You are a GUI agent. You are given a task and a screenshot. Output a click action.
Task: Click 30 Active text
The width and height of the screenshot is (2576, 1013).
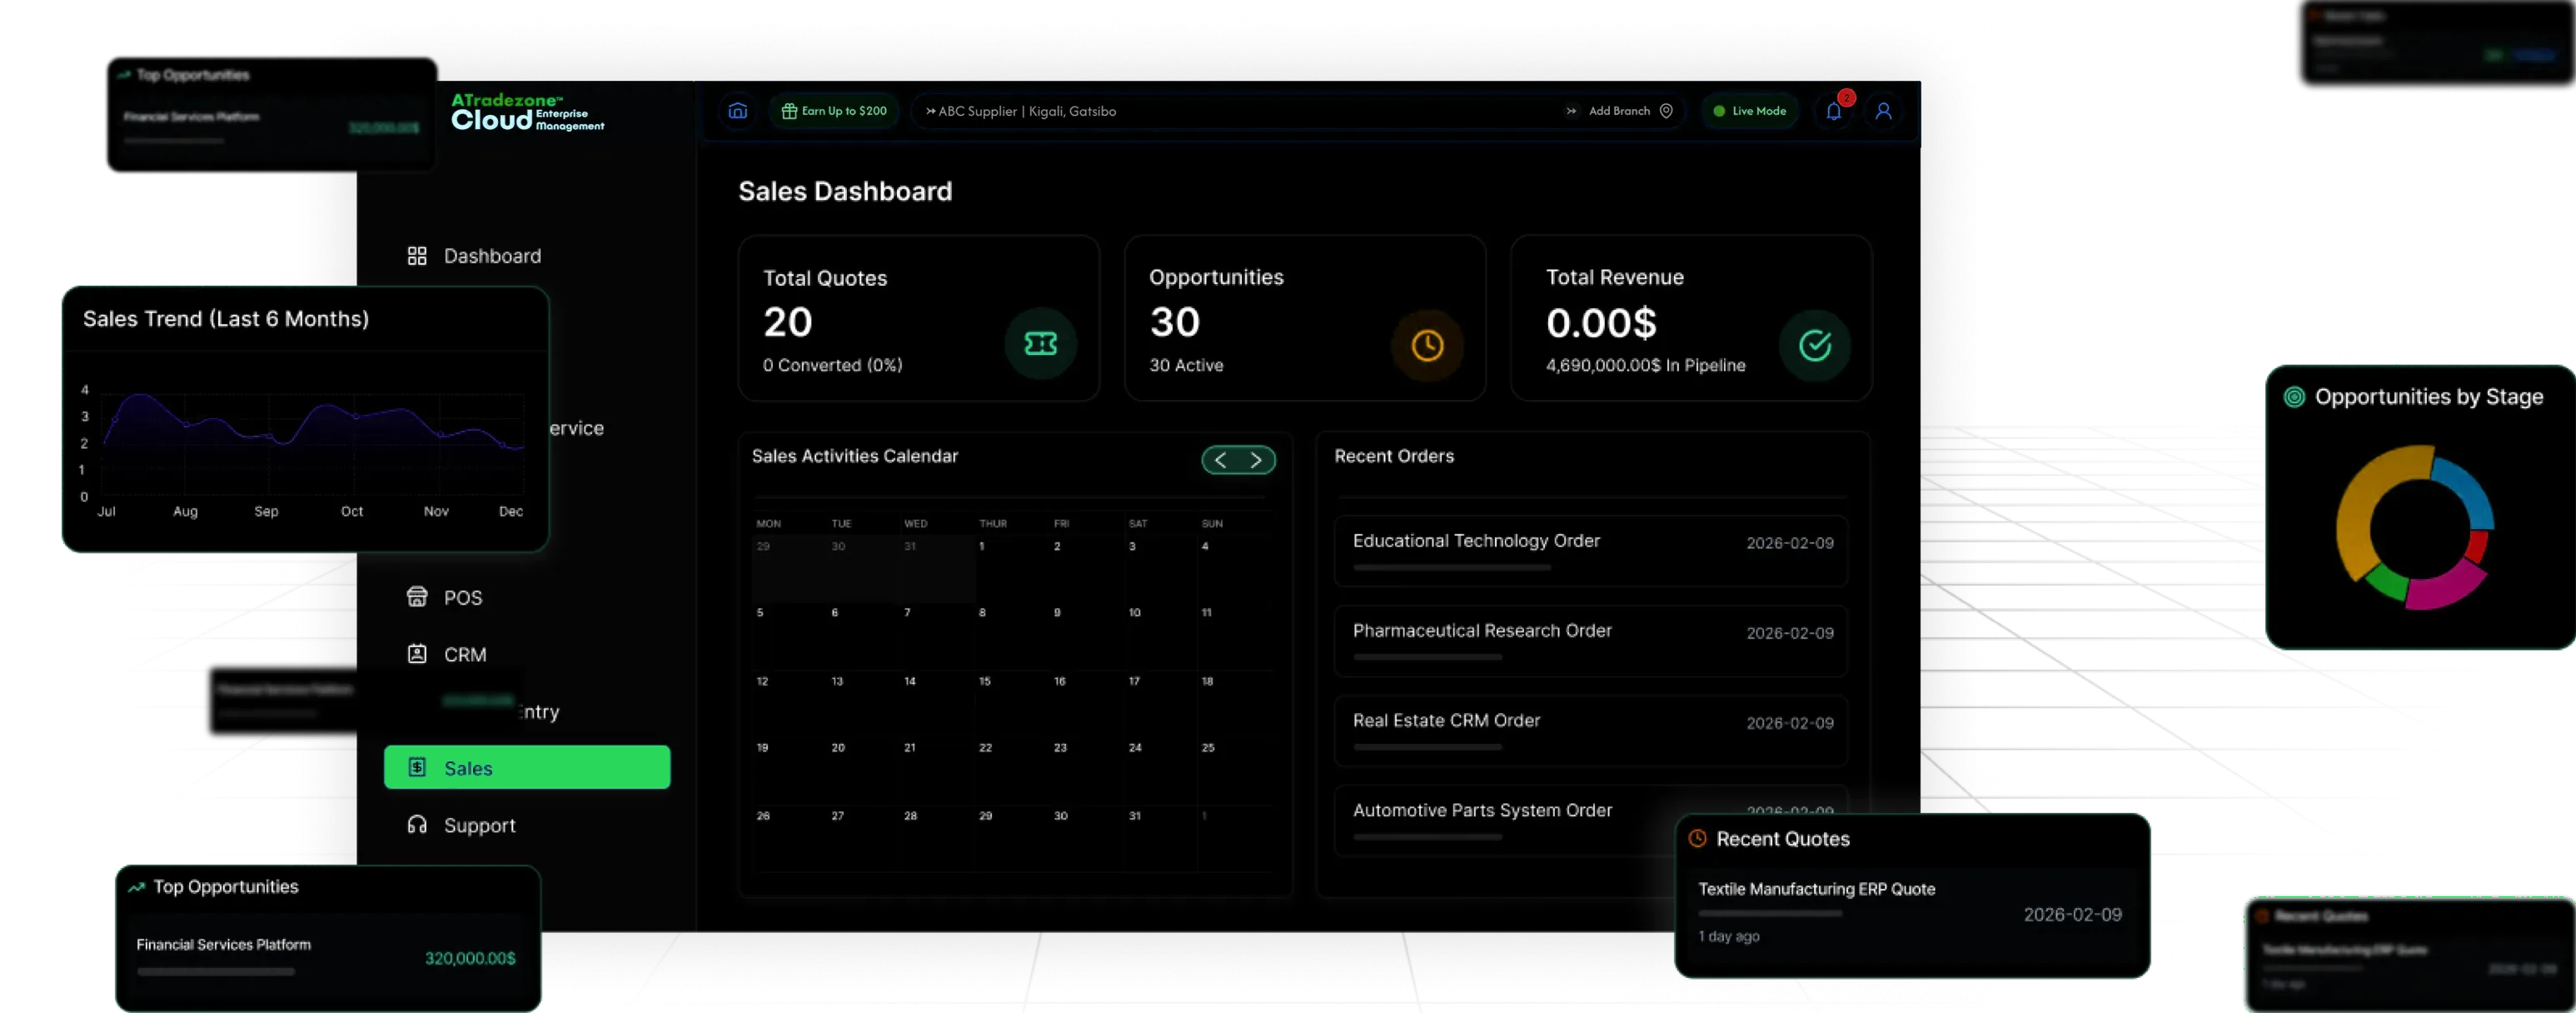pos(1186,365)
